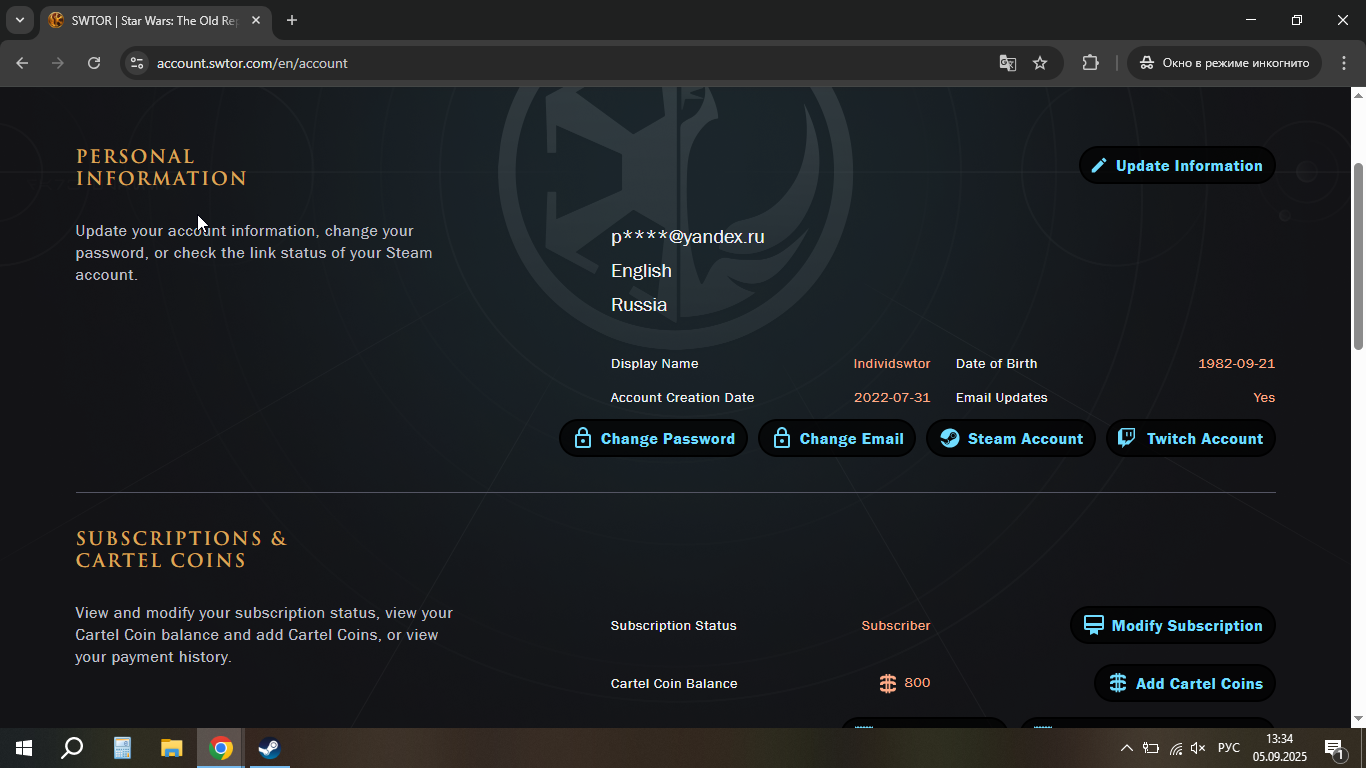Click the battery tray icon

(x=1151, y=748)
